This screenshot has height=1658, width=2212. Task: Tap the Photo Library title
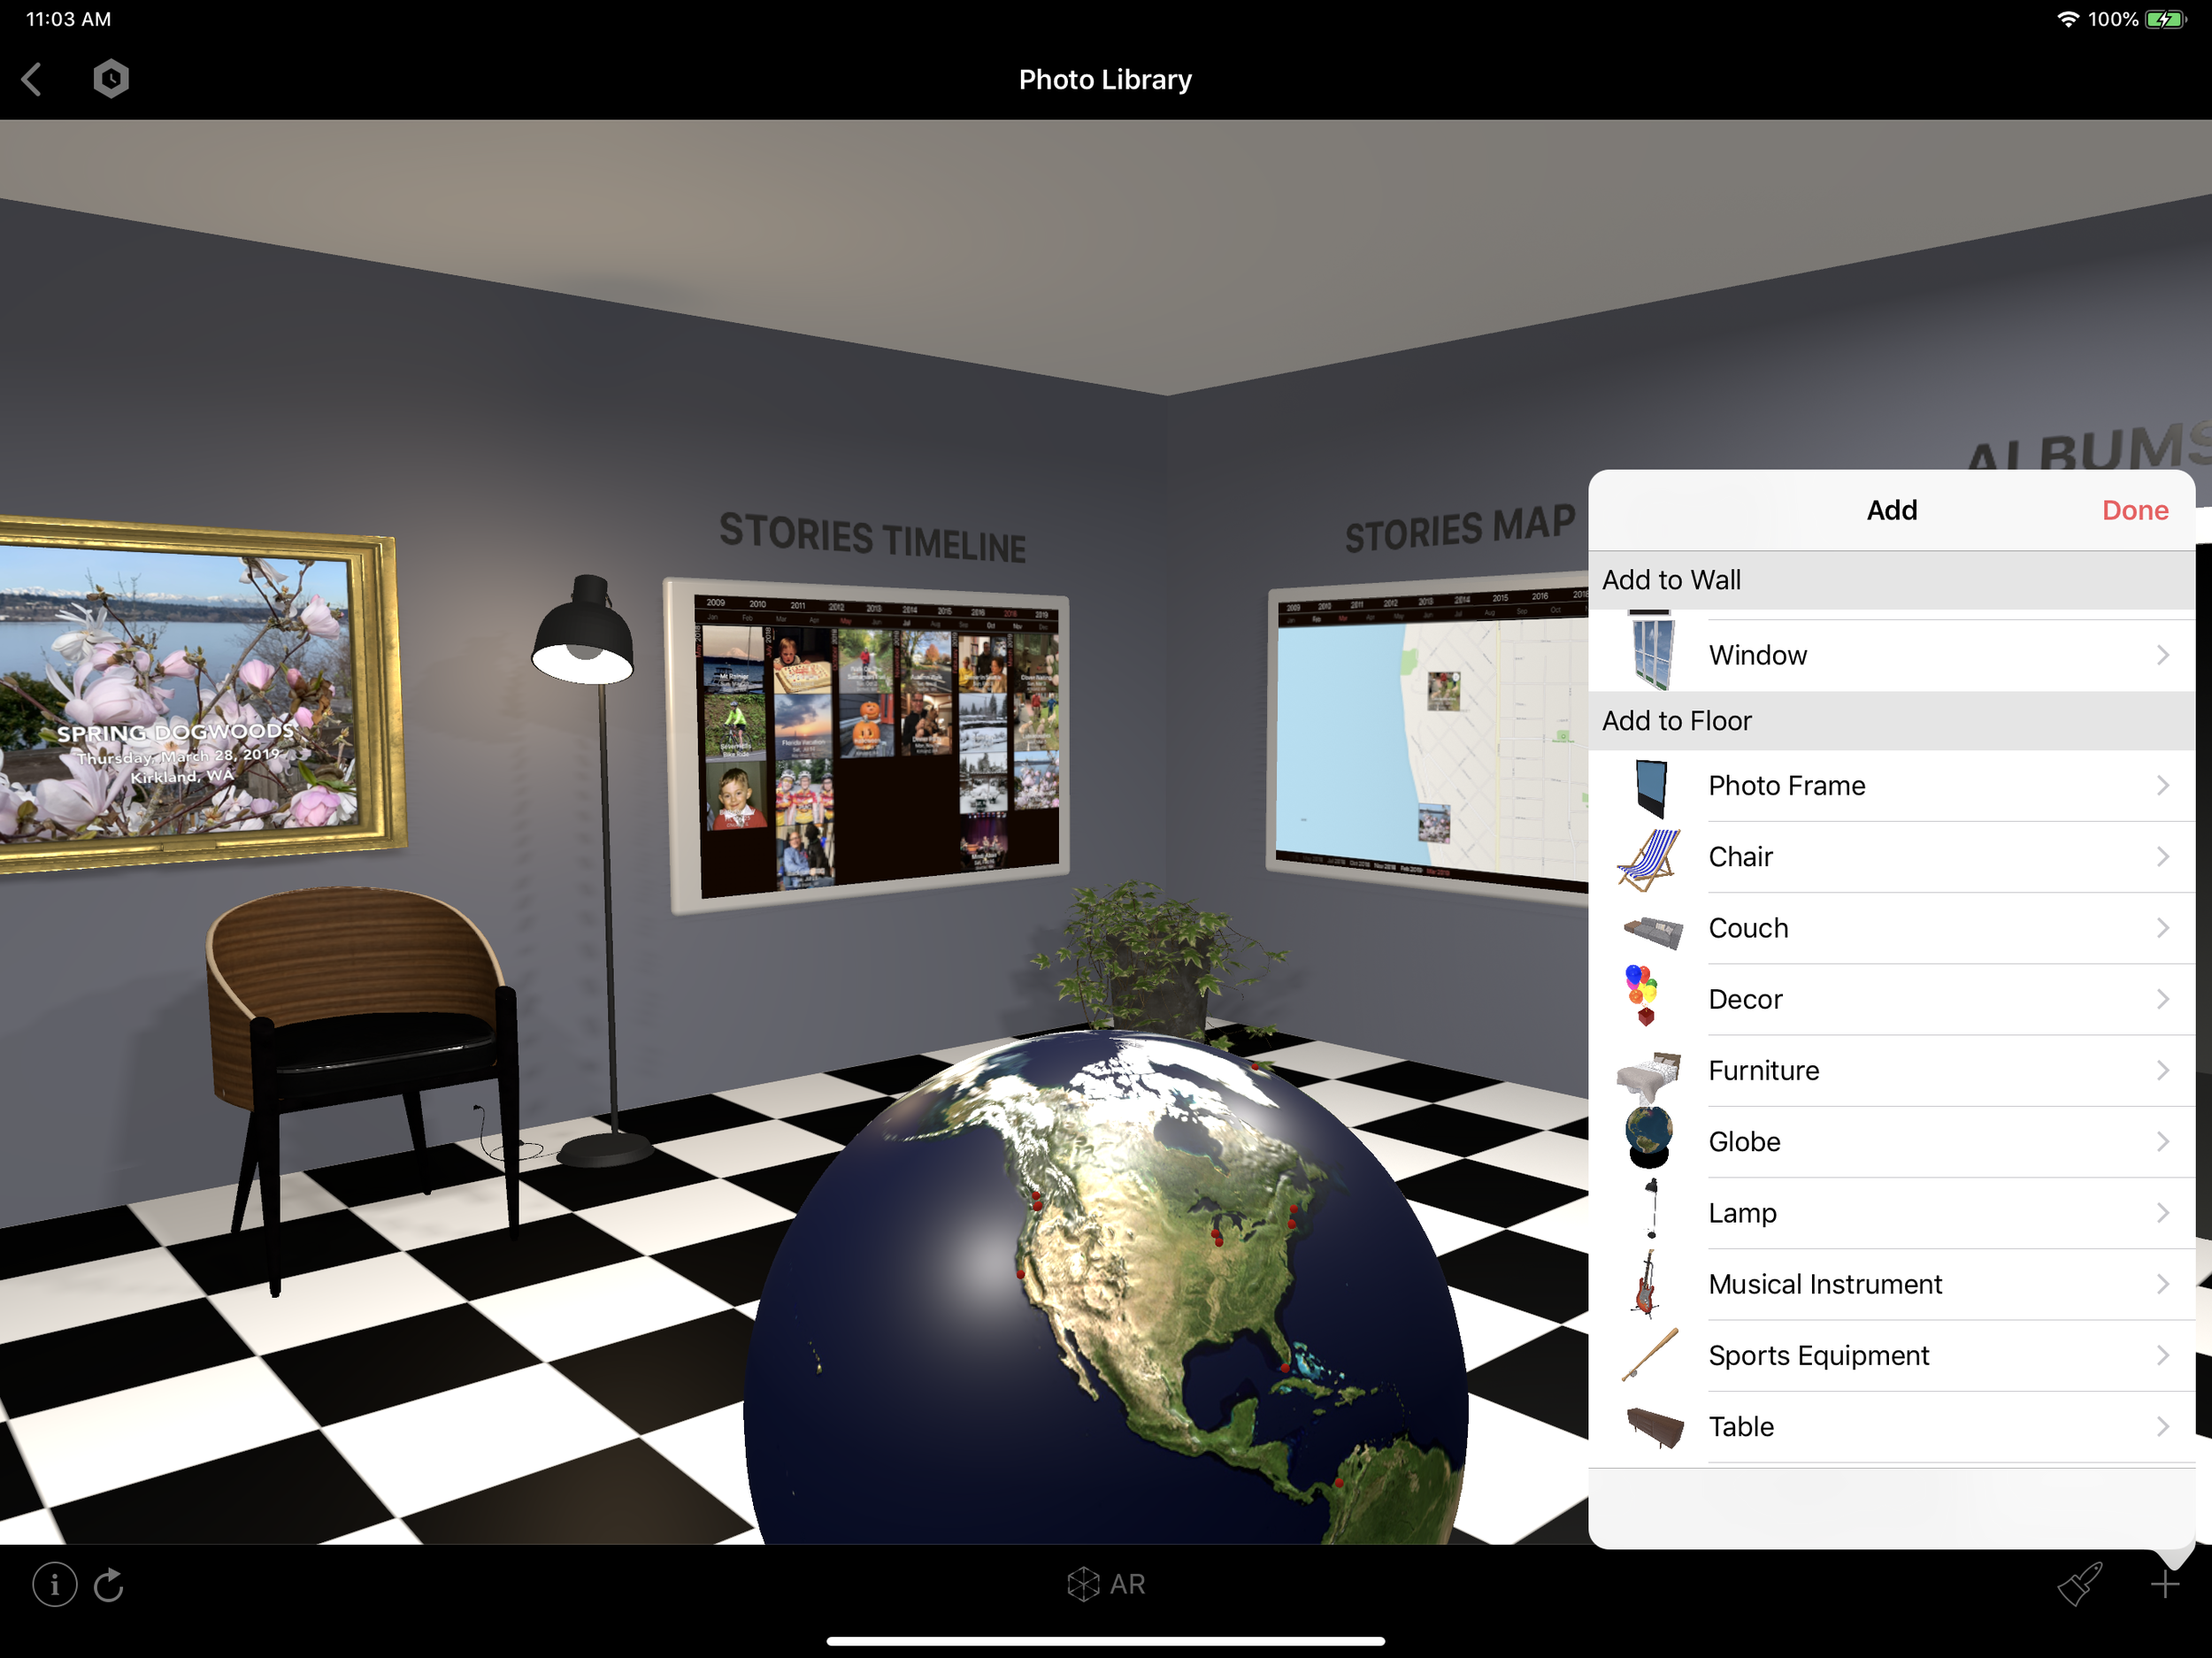[x=1105, y=79]
